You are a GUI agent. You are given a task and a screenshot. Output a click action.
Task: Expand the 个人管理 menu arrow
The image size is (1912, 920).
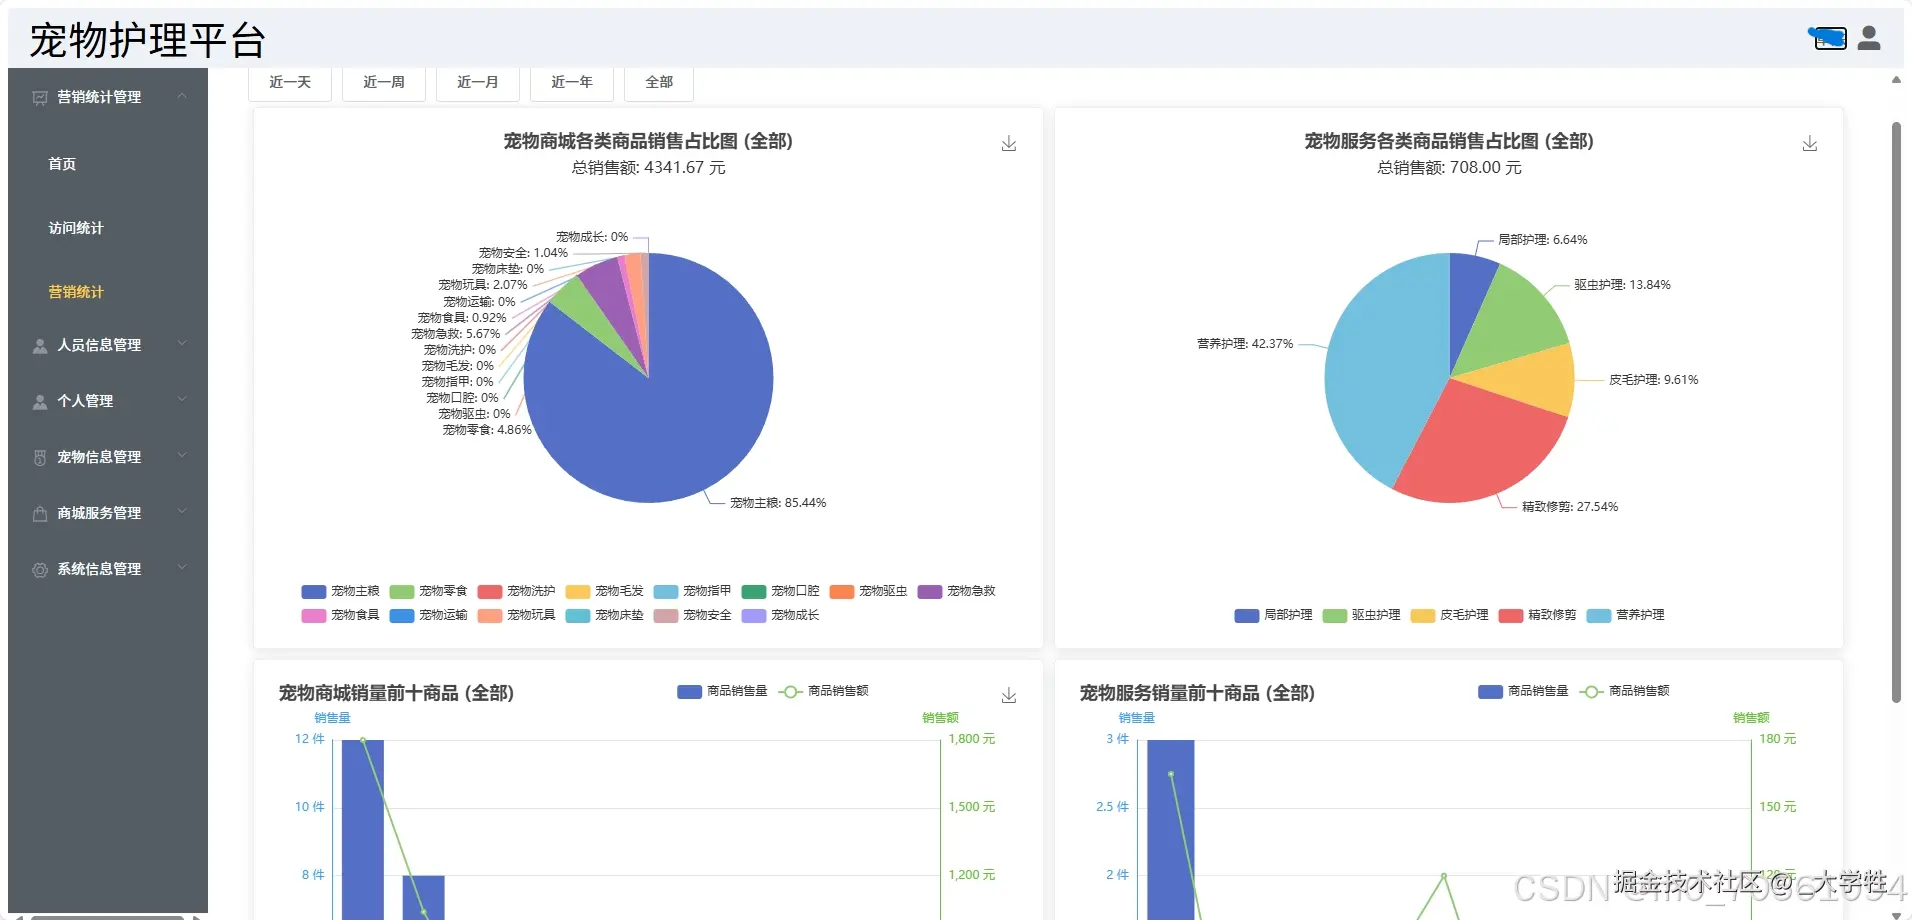click(182, 400)
